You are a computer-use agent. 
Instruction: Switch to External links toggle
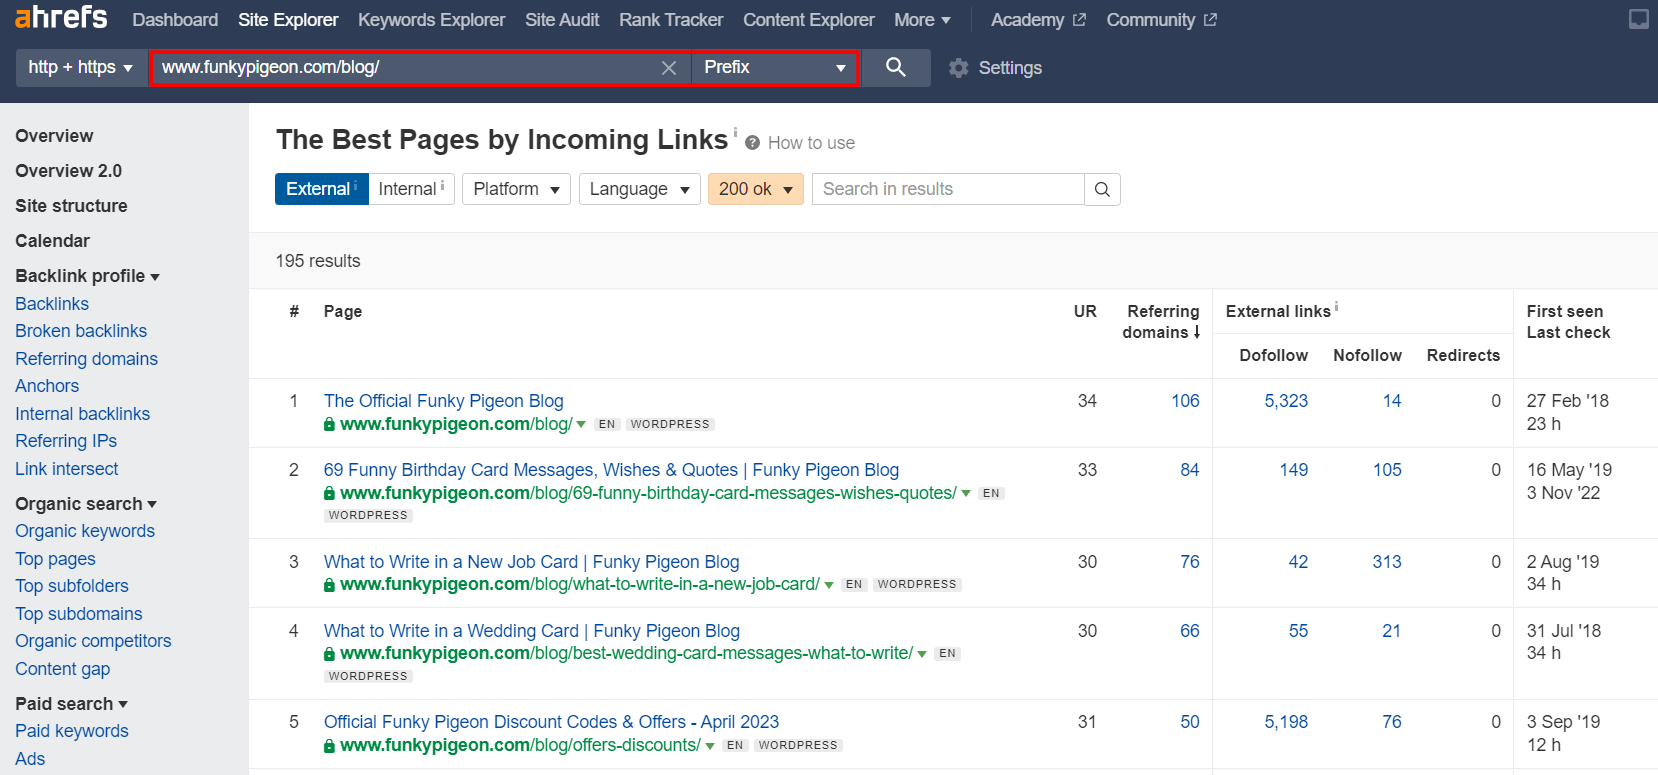click(x=322, y=189)
